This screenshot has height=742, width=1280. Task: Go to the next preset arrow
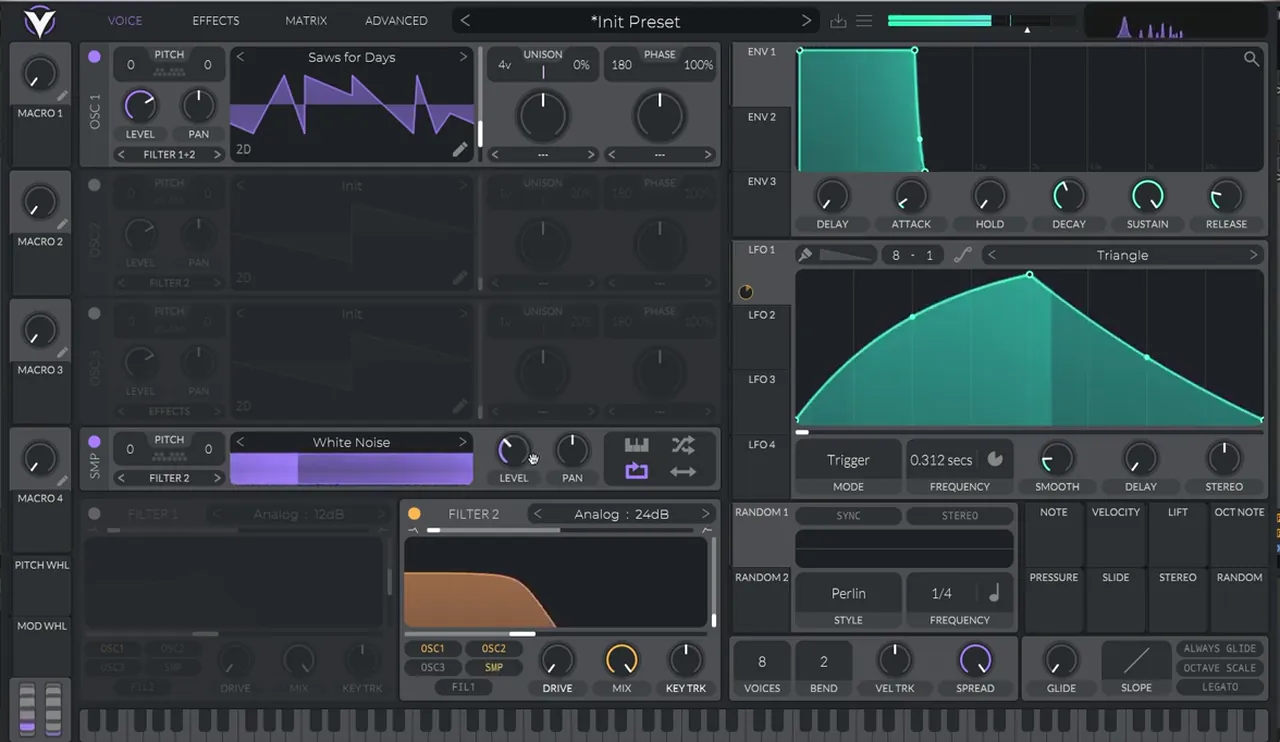coord(806,21)
